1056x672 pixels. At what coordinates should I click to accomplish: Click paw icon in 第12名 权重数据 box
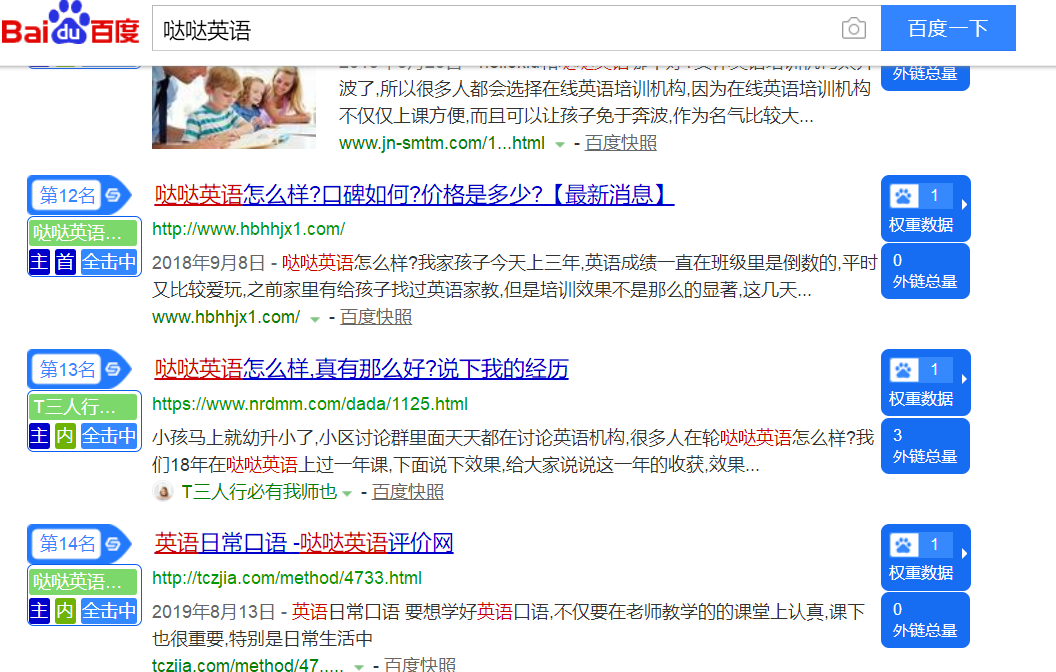(903, 196)
